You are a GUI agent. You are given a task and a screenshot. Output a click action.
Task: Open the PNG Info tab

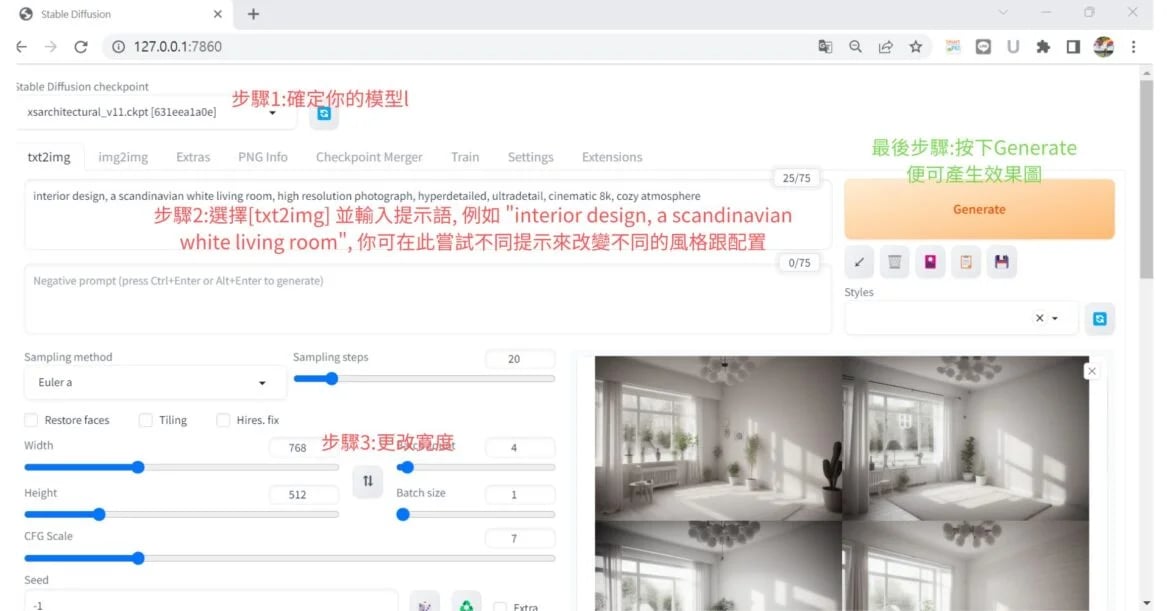tap(263, 157)
